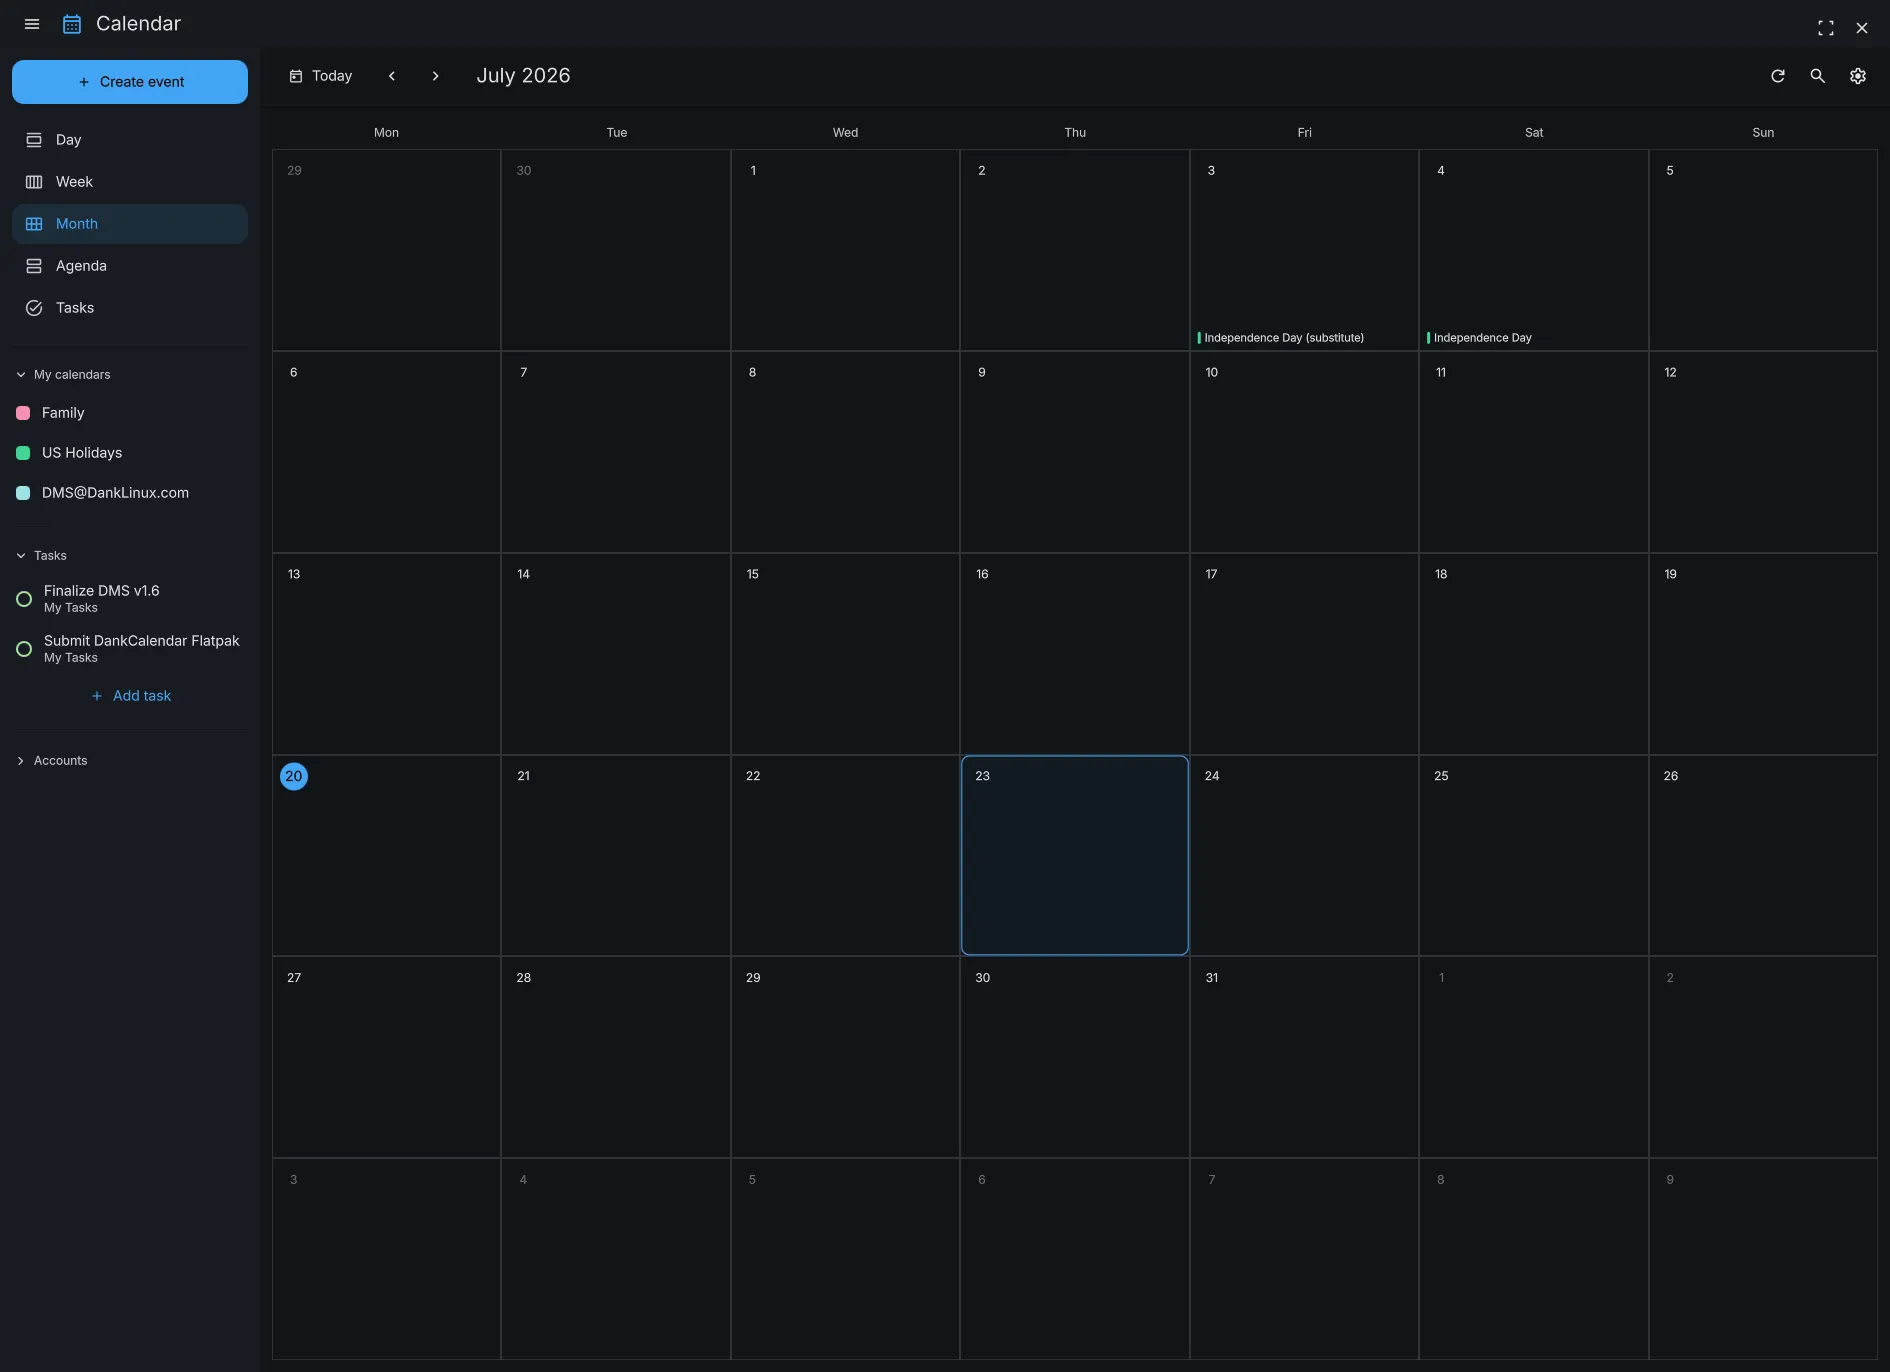Viewport: 1890px width, 1372px height.
Task: Collapse the My calendars section
Action: (21, 375)
